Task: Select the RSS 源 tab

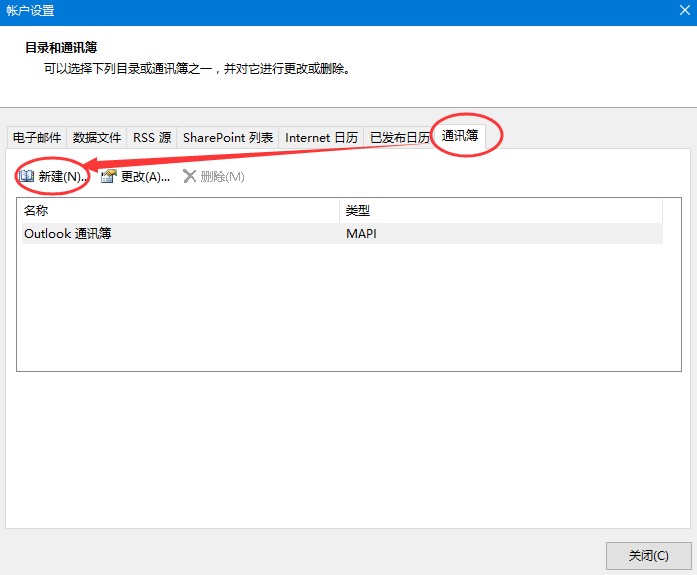Action: coord(152,138)
